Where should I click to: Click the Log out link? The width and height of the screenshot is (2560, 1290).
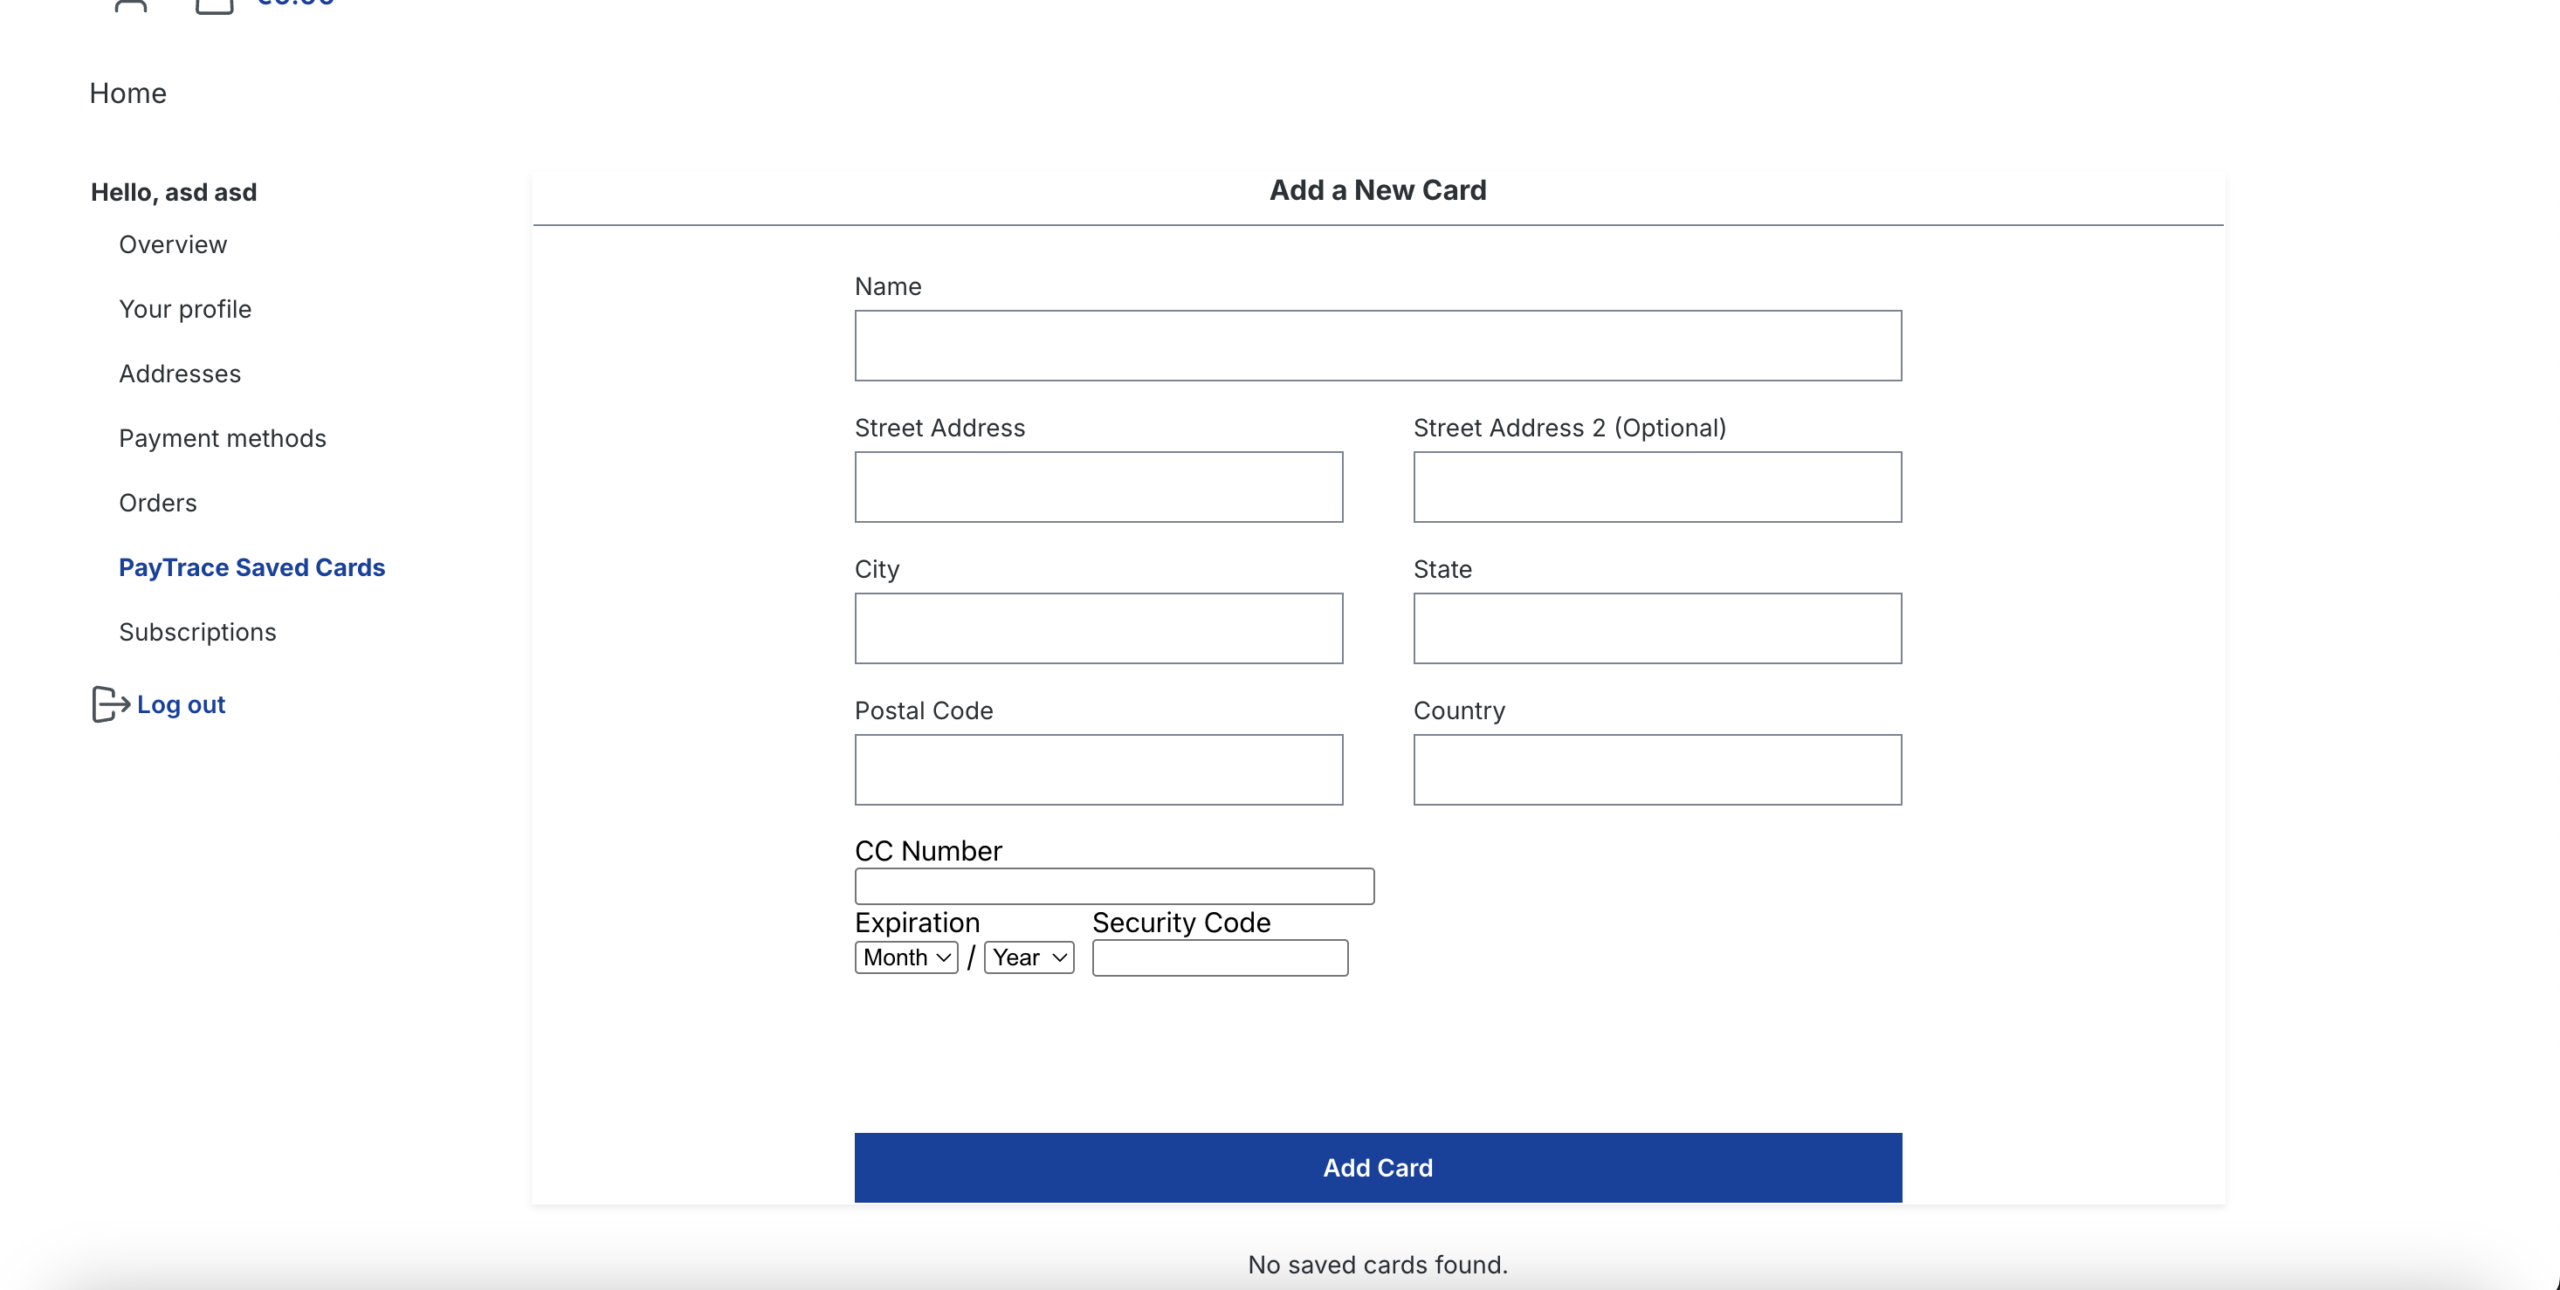coord(181,704)
